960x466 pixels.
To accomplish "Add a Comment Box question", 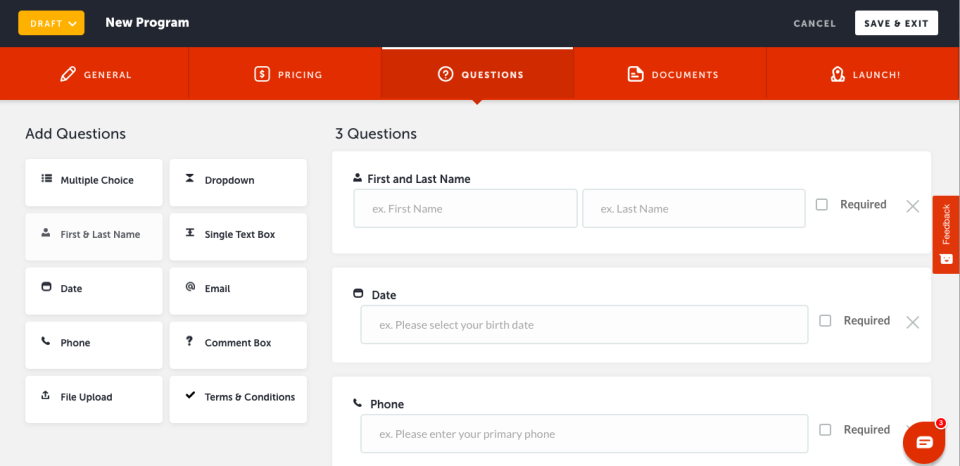I will point(238,345).
